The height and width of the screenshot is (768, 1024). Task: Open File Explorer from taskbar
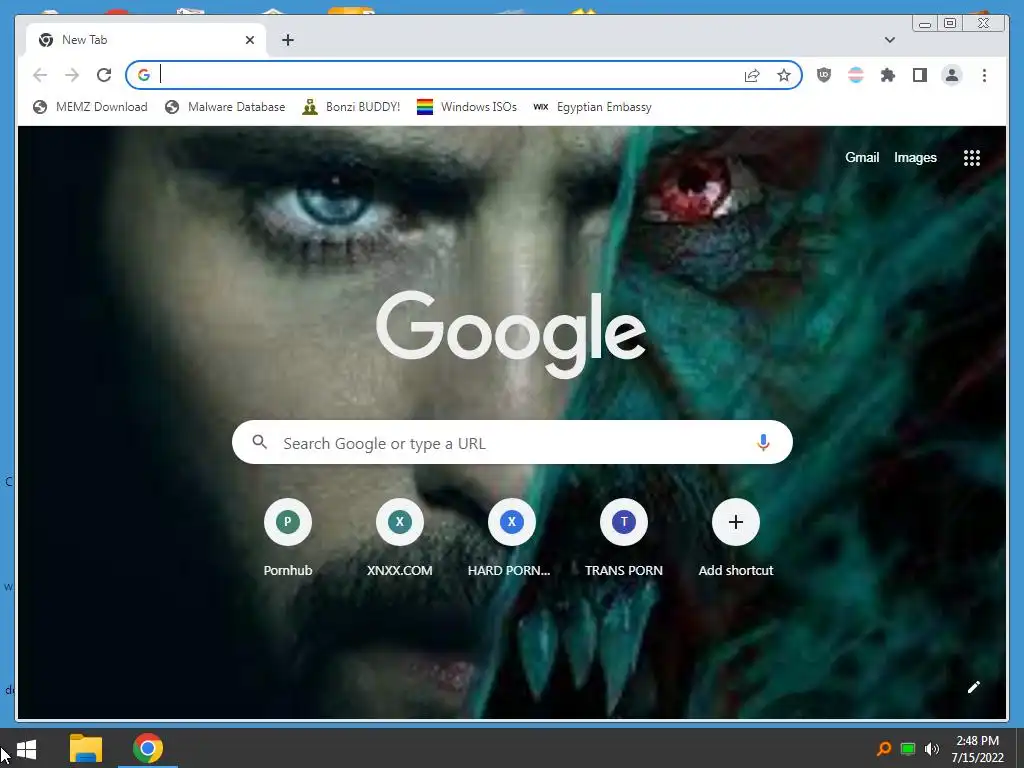point(86,748)
